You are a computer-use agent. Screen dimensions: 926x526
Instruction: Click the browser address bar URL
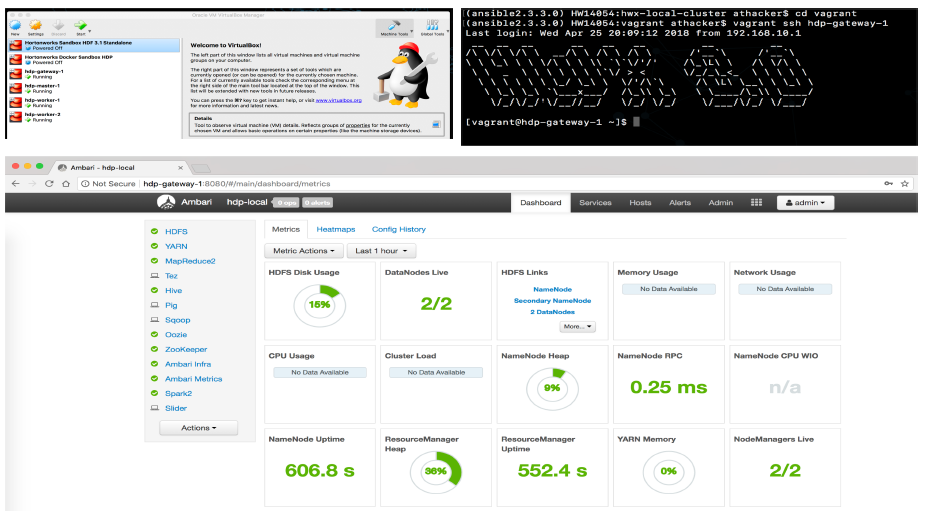[x=237, y=184]
